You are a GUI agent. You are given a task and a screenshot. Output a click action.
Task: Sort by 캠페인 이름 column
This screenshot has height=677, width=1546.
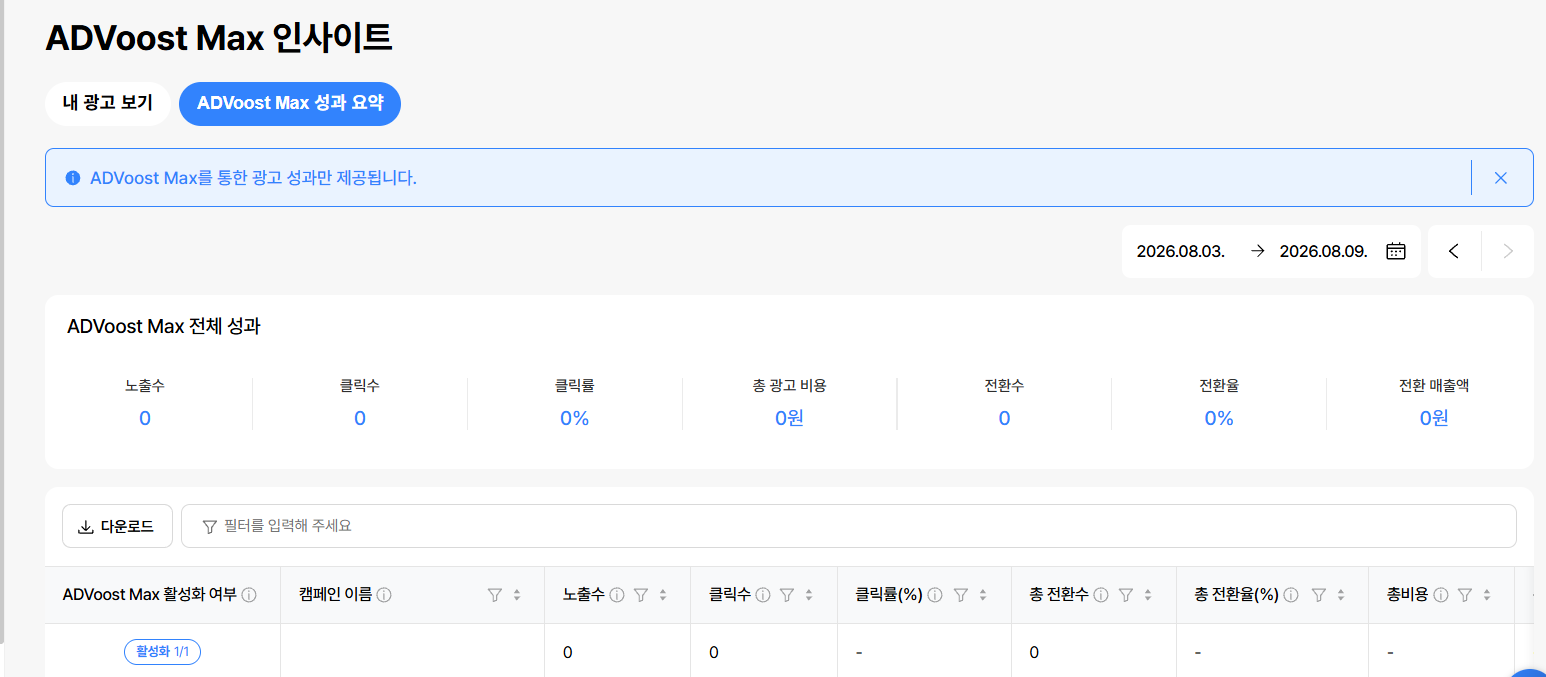click(517, 595)
